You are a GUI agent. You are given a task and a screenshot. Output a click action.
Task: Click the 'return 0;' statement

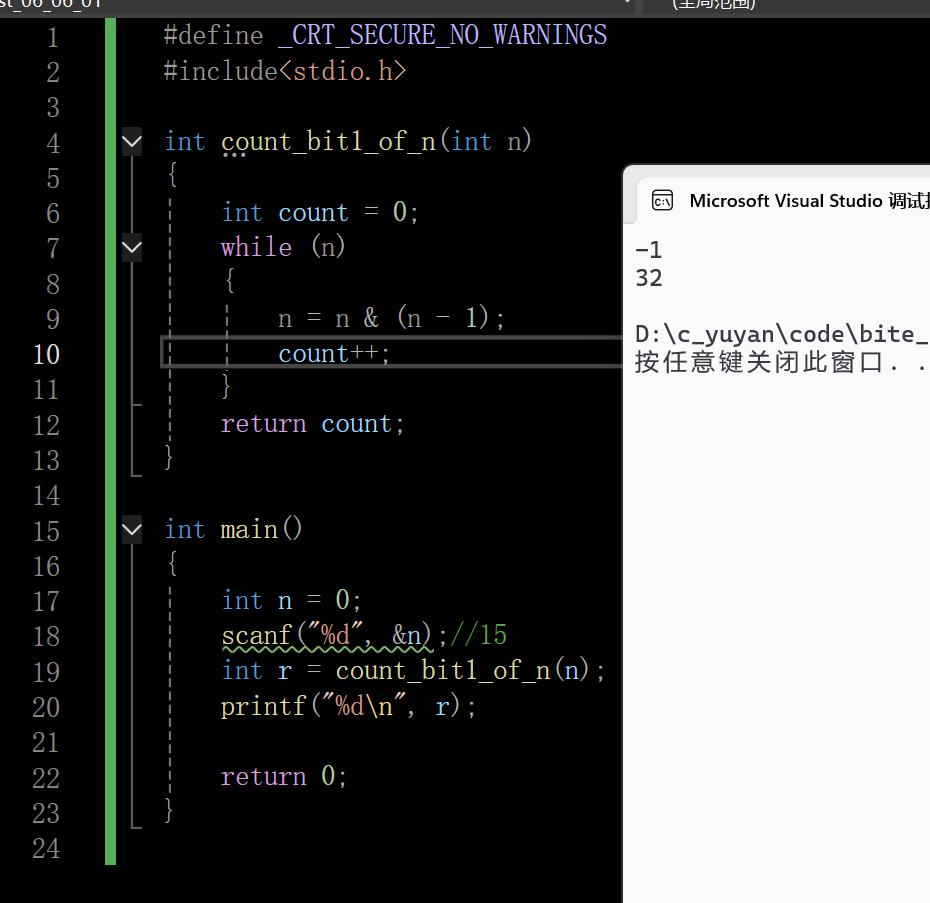[284, 776]
